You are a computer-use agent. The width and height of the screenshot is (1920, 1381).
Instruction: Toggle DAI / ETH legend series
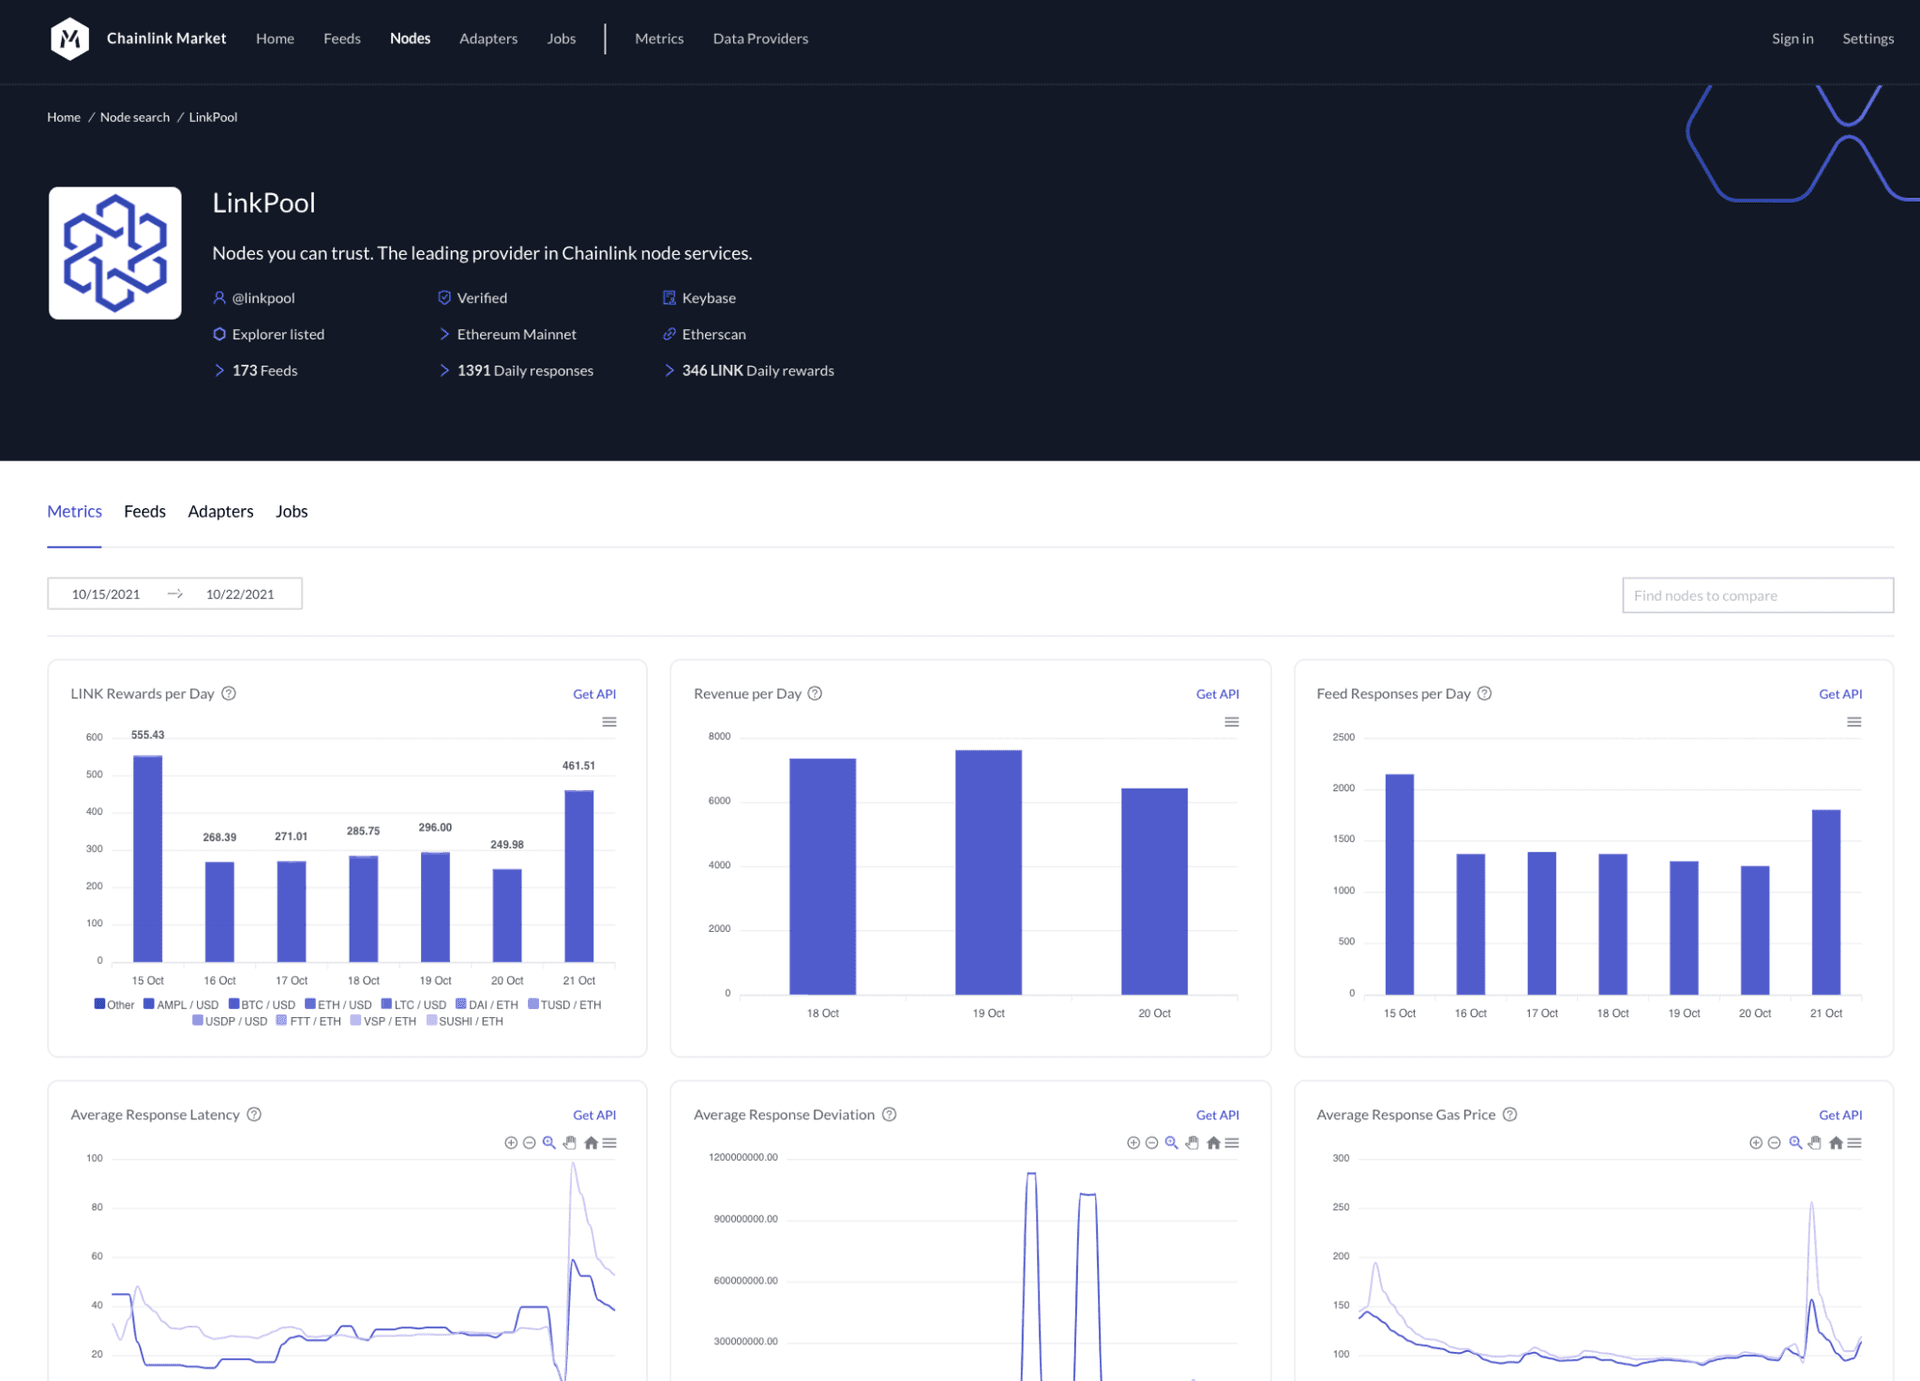coord(487,1004)
